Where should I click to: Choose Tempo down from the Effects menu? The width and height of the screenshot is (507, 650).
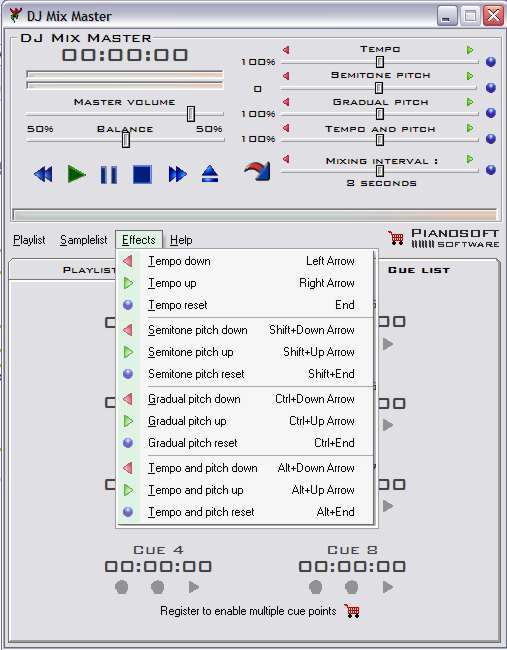pyautogui.click(x=247, y=261)
